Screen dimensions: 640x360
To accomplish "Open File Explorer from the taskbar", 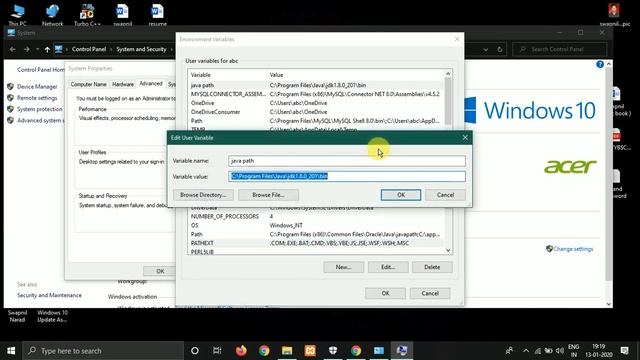I will coord(287,351).
